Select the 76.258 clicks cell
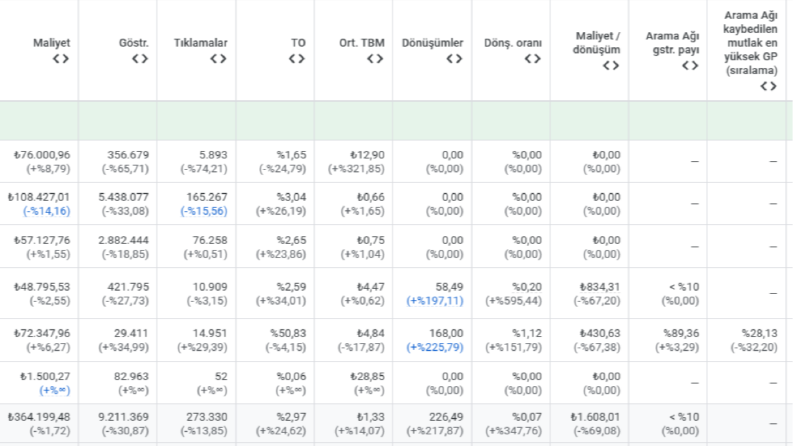793x446 pixels. (x=209, y=240)
